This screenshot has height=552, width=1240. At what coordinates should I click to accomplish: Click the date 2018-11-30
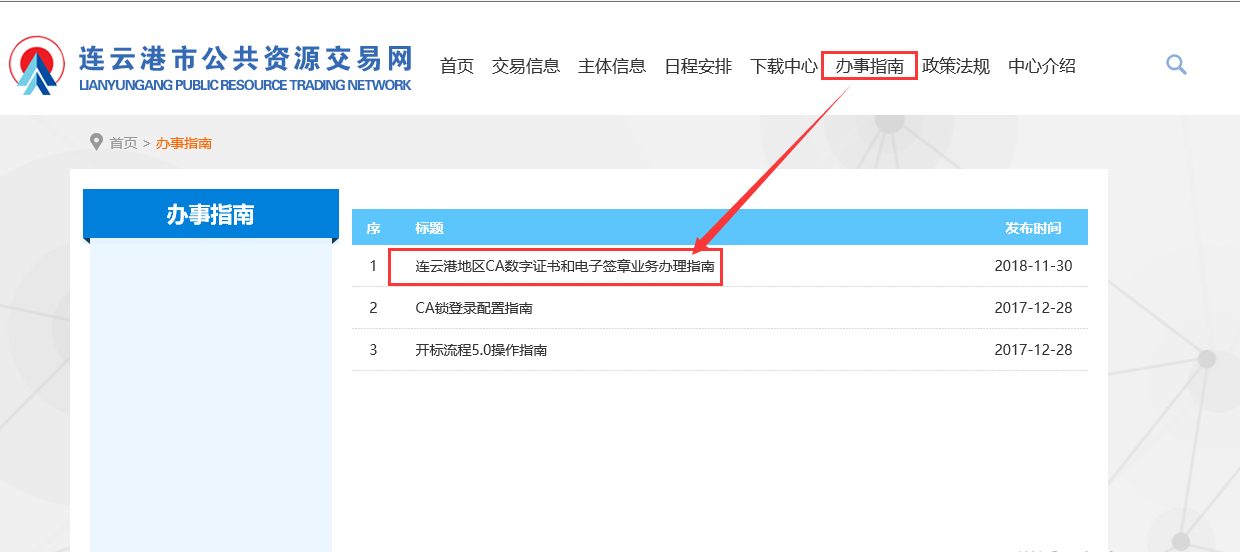1033,267
